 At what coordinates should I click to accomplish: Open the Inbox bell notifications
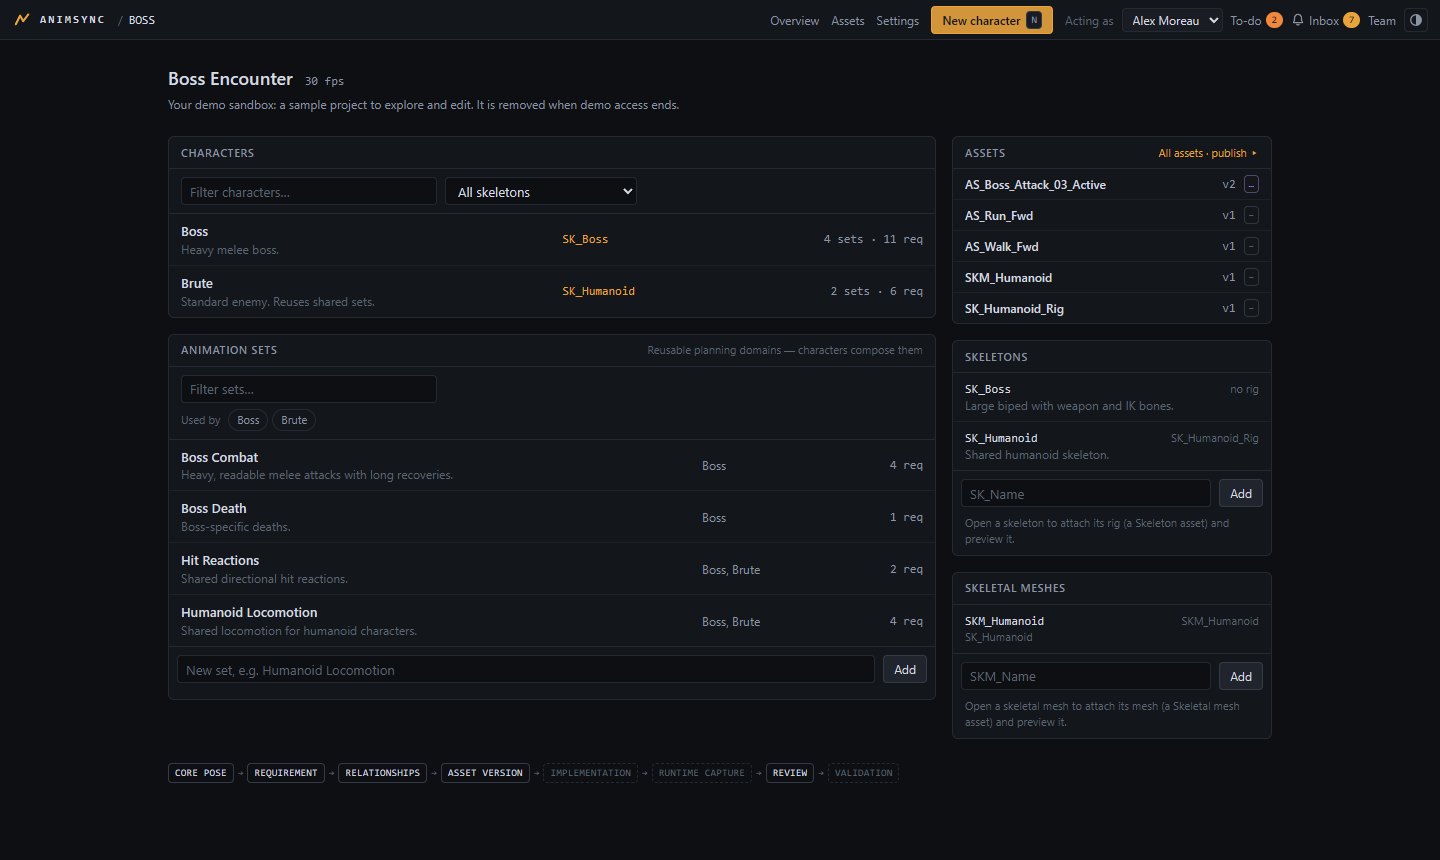[1325, 20]
